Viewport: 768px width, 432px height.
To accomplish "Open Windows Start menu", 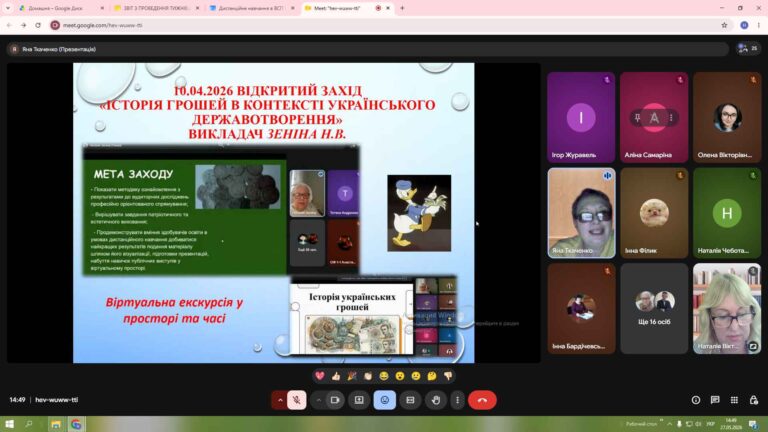I will (x=9, y=424).
